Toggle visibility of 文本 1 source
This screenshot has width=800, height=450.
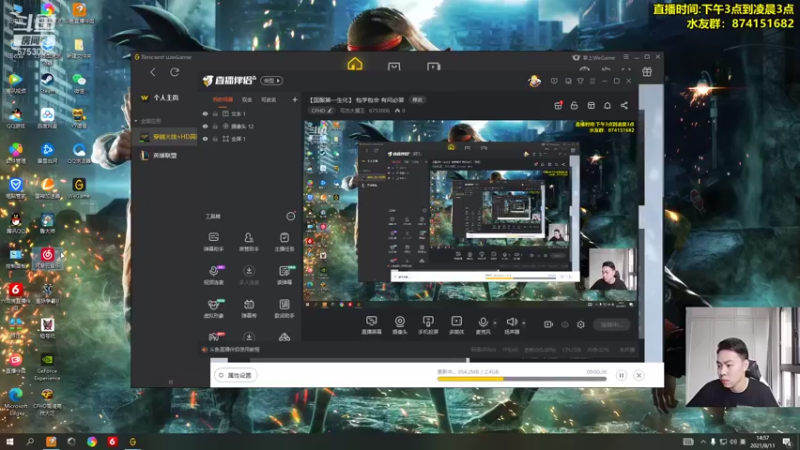[205, 114]
